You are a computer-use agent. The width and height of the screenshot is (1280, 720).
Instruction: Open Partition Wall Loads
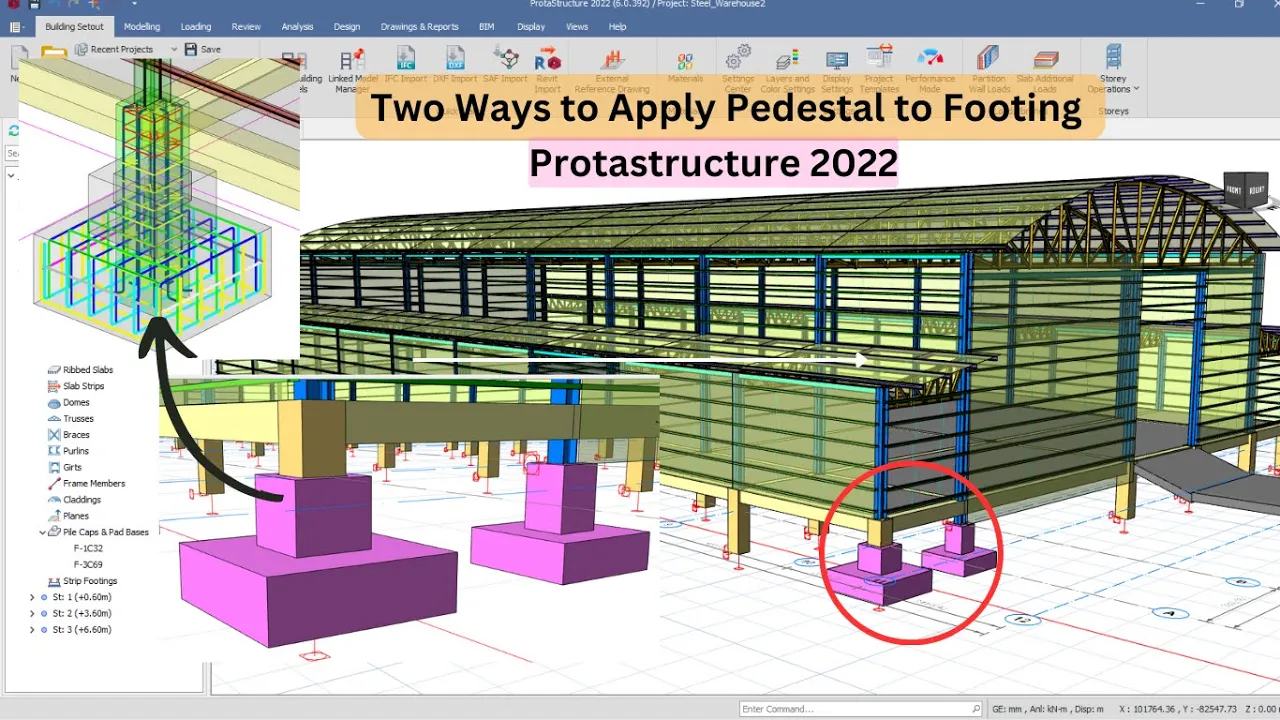click(x=989, y=70)
